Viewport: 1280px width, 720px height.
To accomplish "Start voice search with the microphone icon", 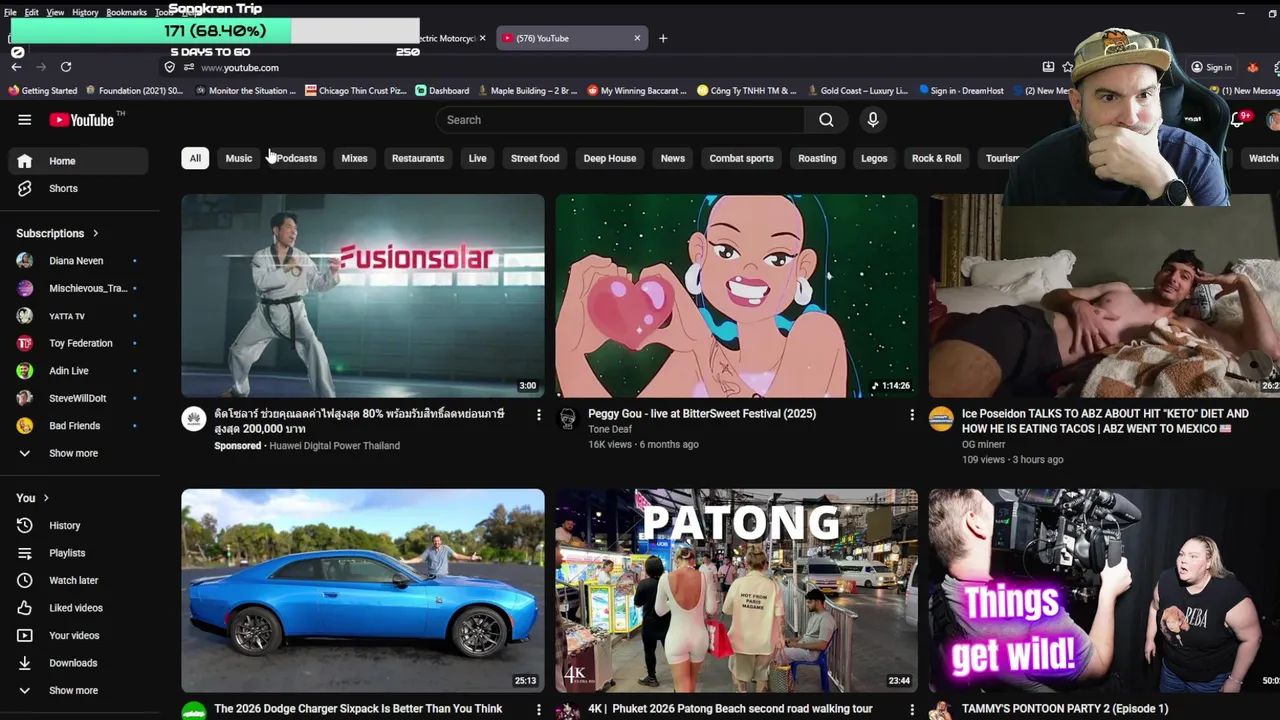I will [873, 120].
